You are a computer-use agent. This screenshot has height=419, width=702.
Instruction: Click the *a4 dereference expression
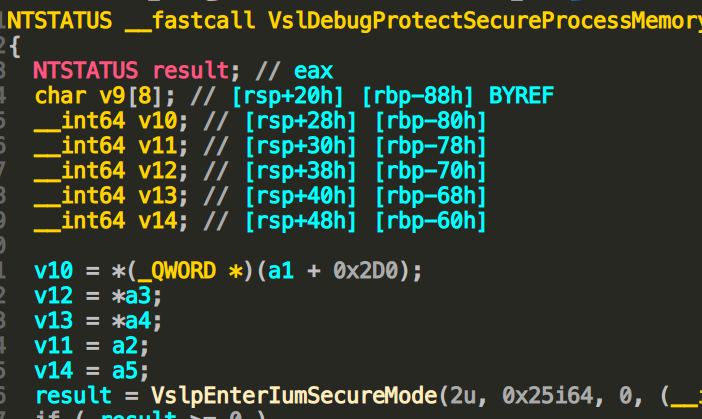132,321
